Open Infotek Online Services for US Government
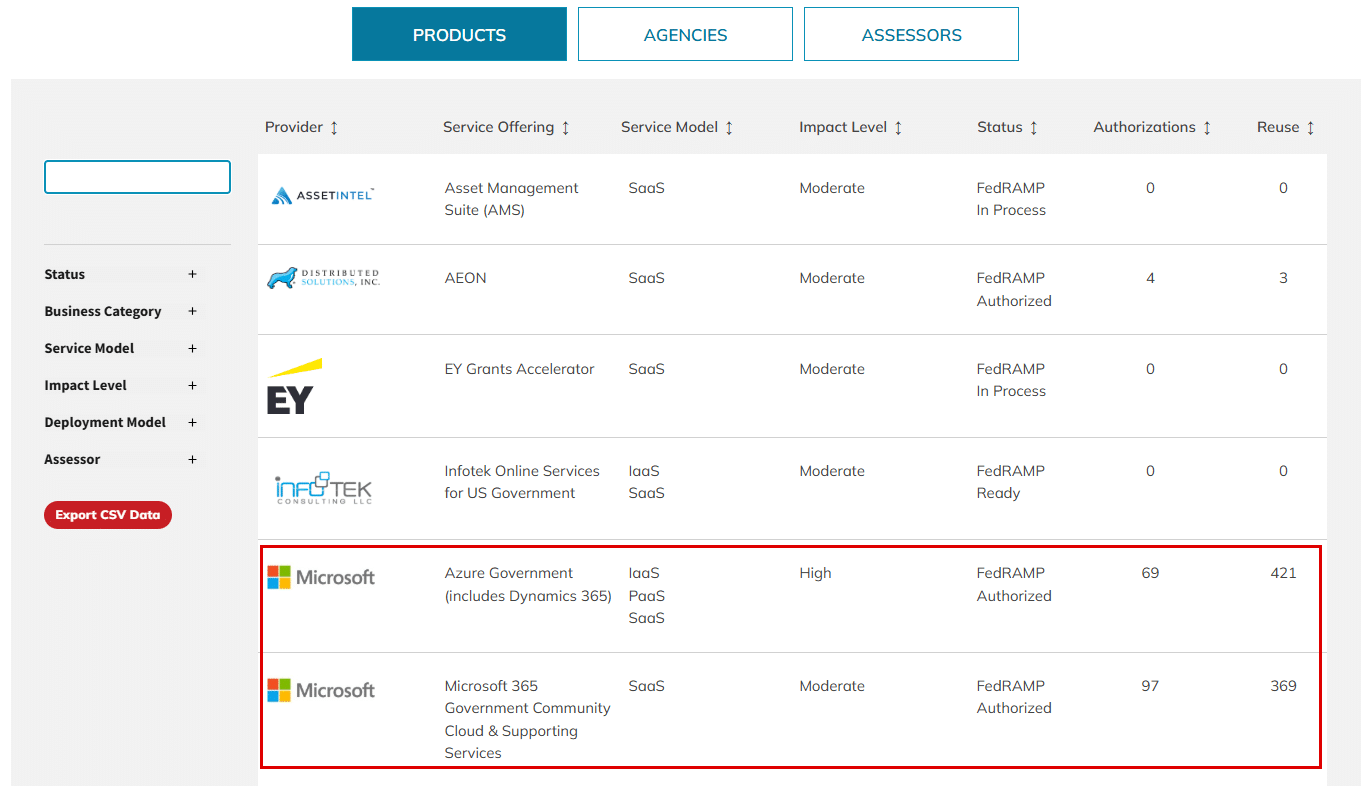This screenshot has width=1372, height=786. (522, 482)
